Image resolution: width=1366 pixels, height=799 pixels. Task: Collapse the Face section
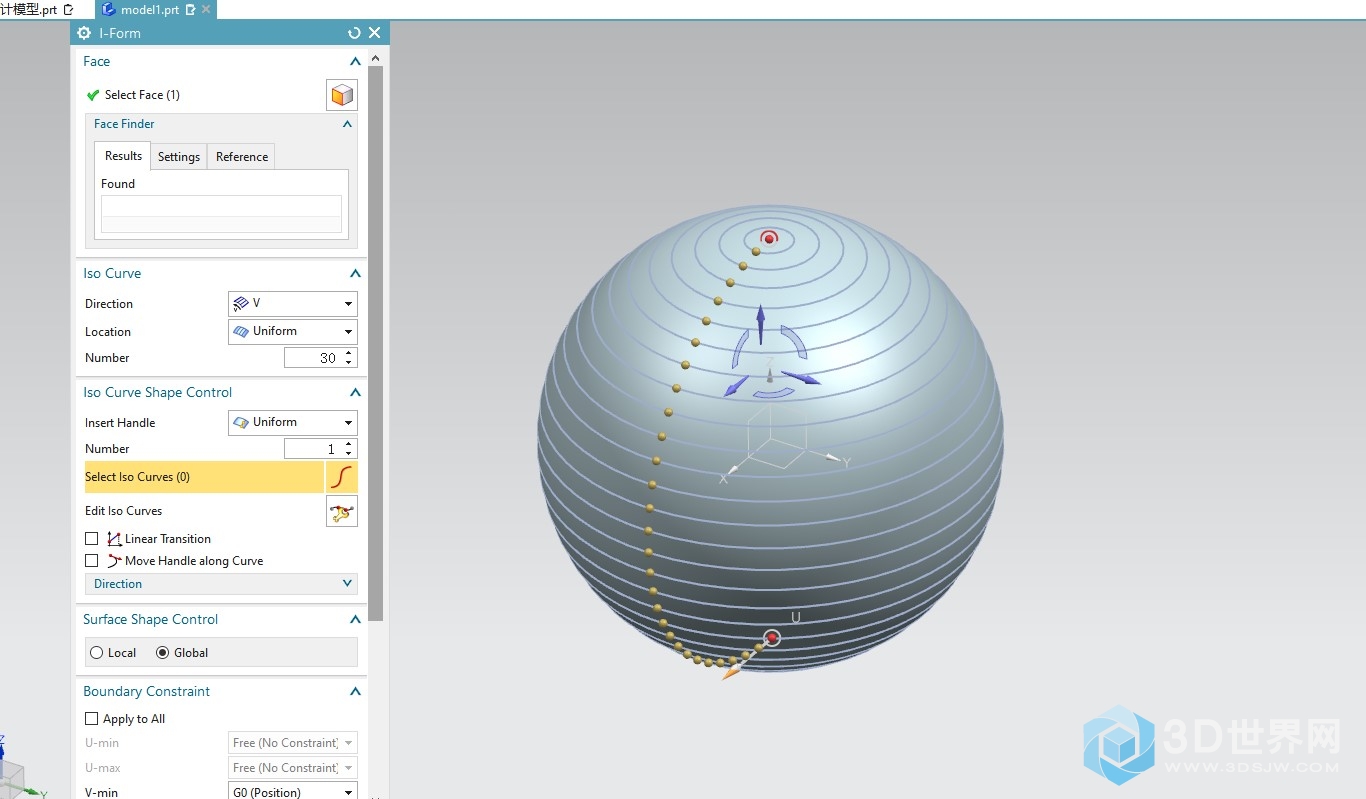pos(355,62)
